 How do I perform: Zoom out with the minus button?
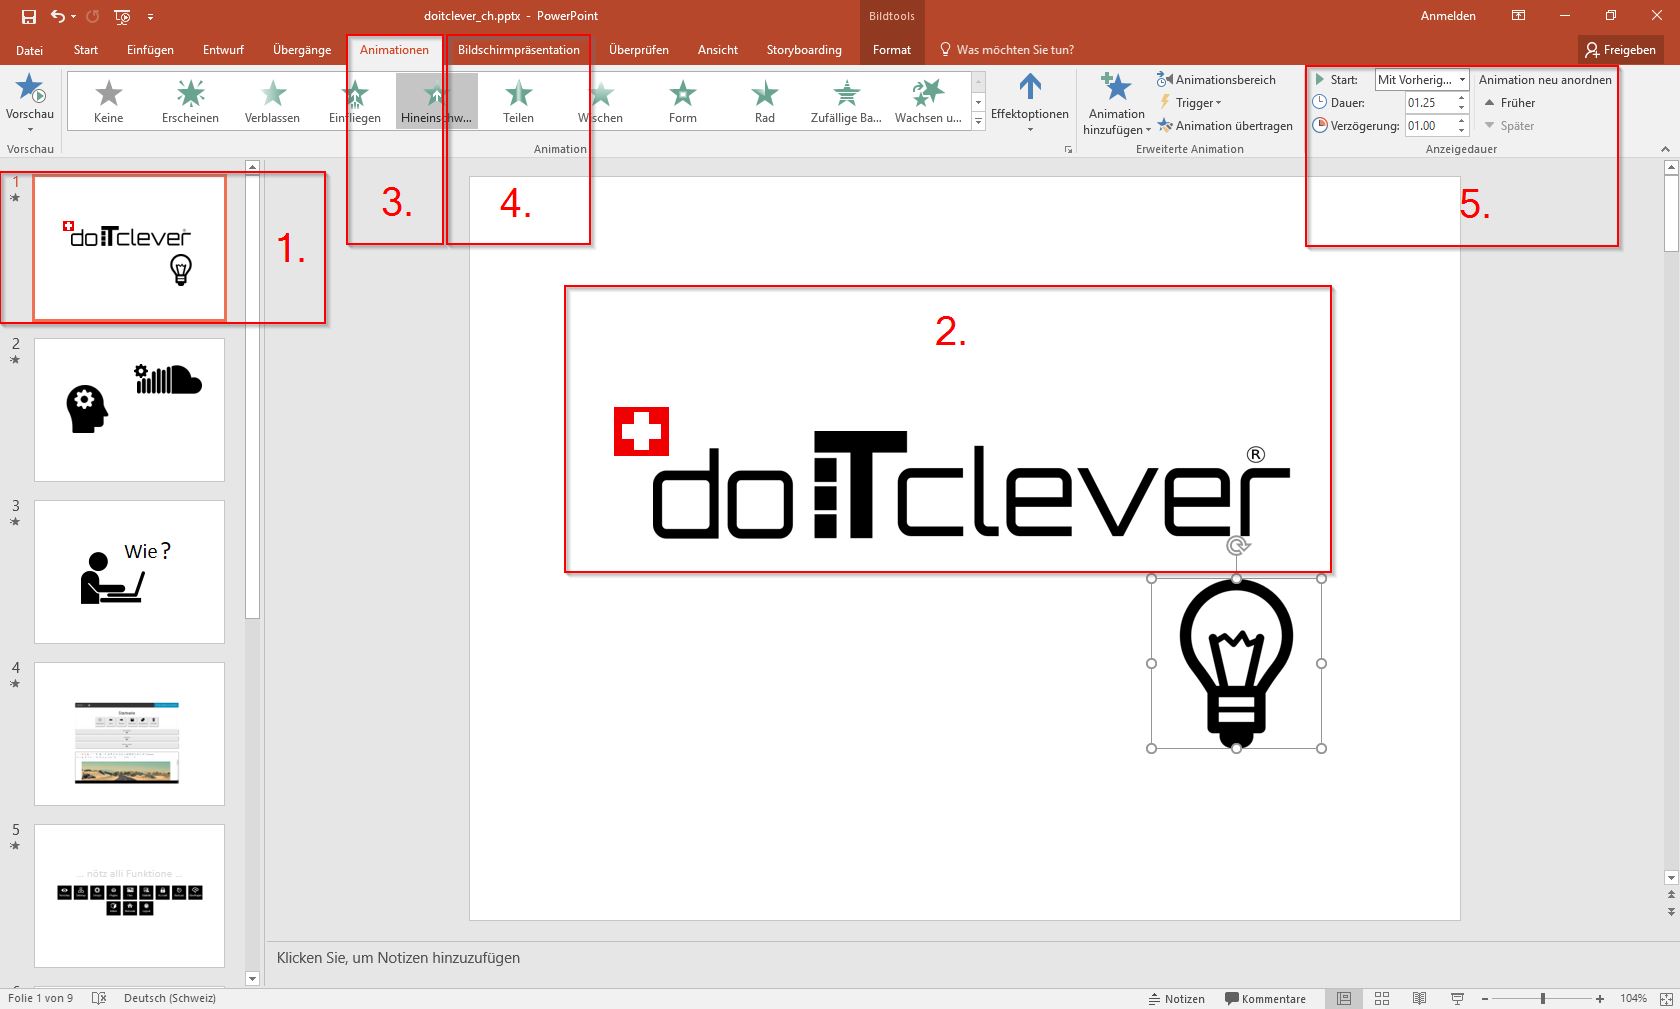click(x=1485, y=998)
